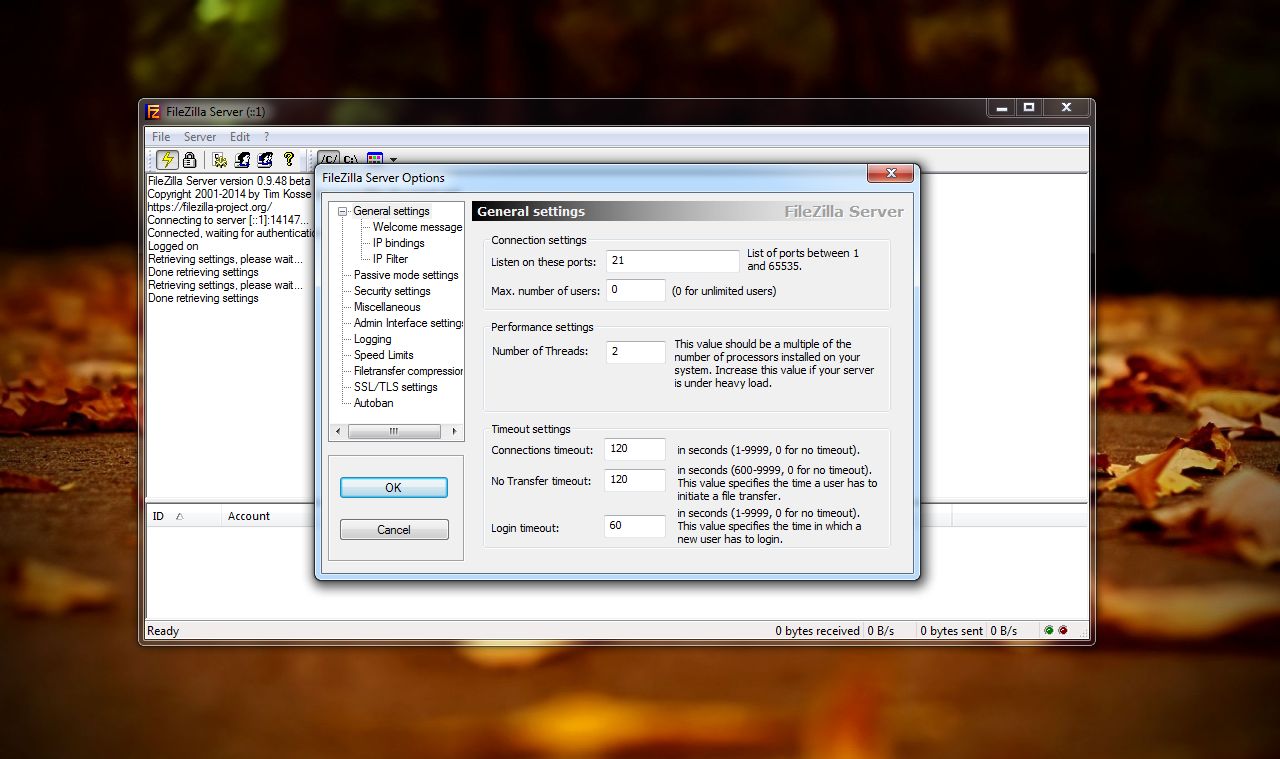
Task: Select Logging tree item
Action: 372,339
